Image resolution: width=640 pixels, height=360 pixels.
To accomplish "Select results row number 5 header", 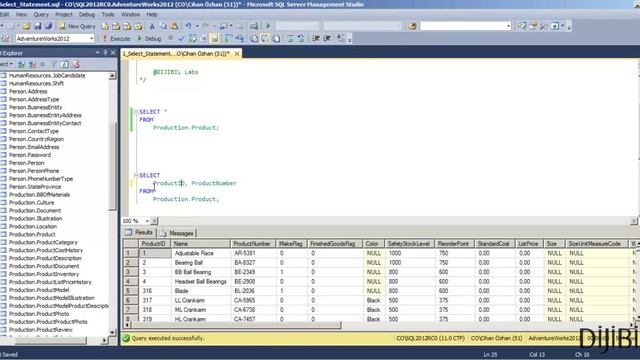I will [130, 291].
